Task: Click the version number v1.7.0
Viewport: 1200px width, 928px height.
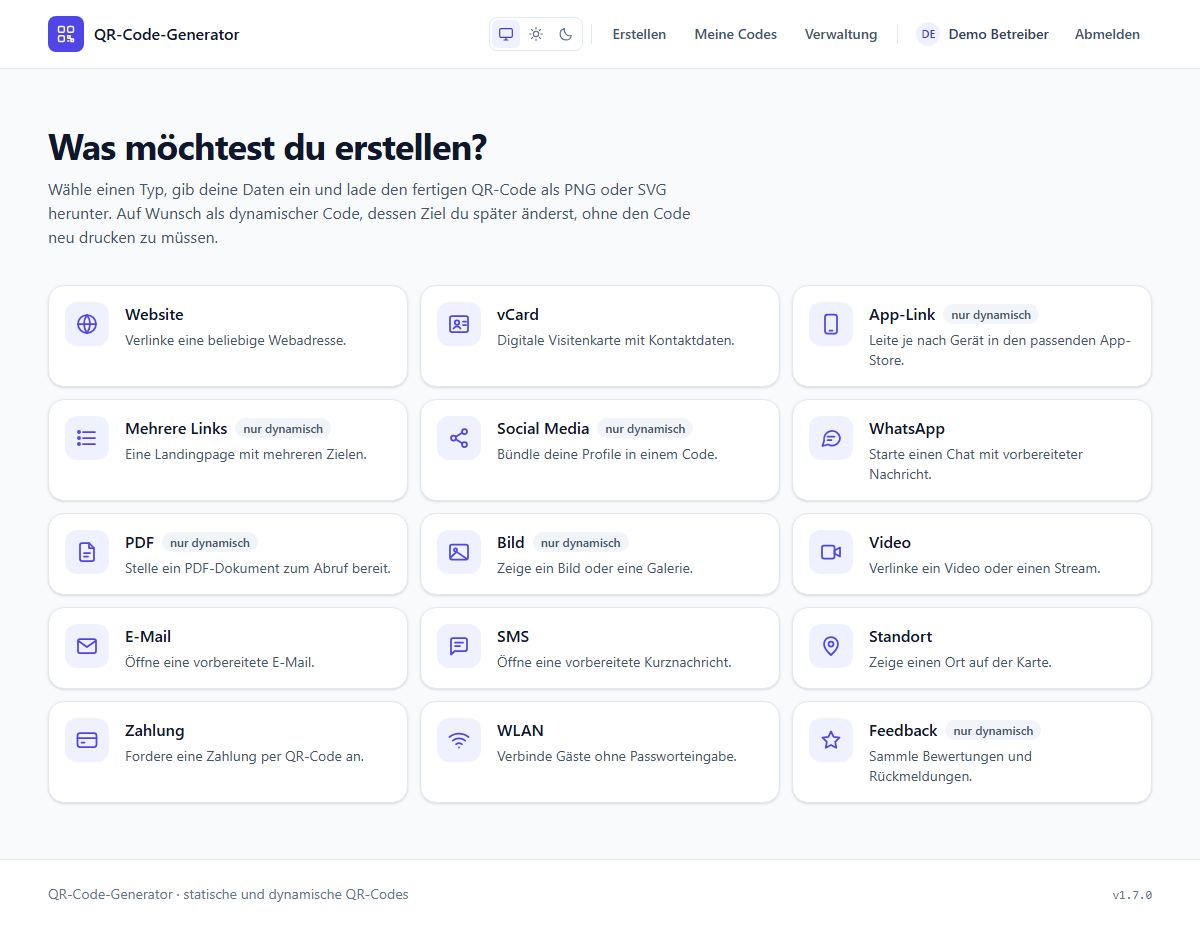Action: tap(1132, 895)
